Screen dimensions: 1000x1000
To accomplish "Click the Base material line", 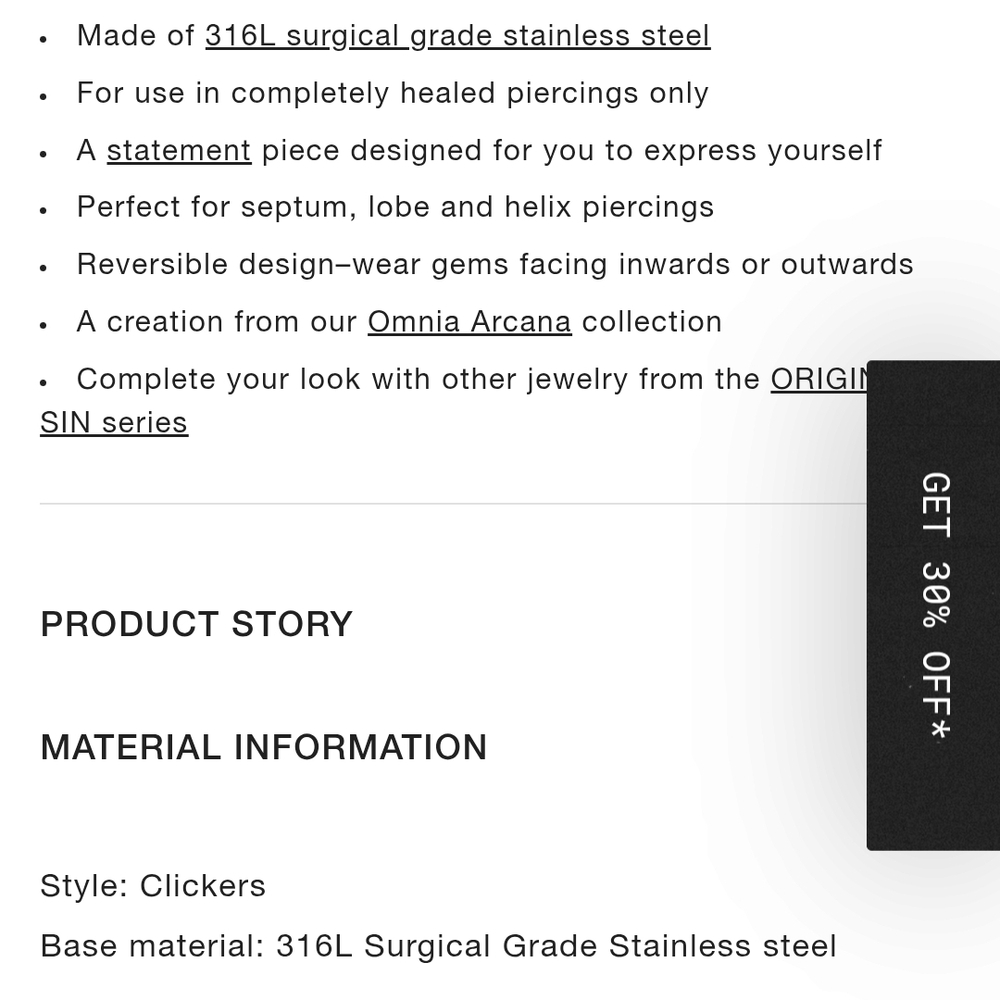I will [438, 946].
